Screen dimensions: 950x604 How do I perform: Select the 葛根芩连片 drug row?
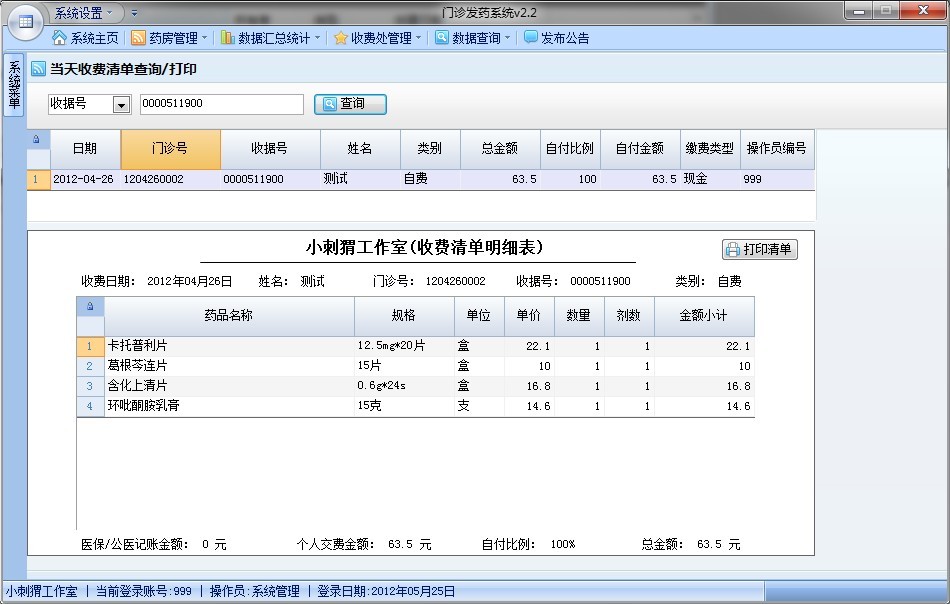tap(416, 366)
